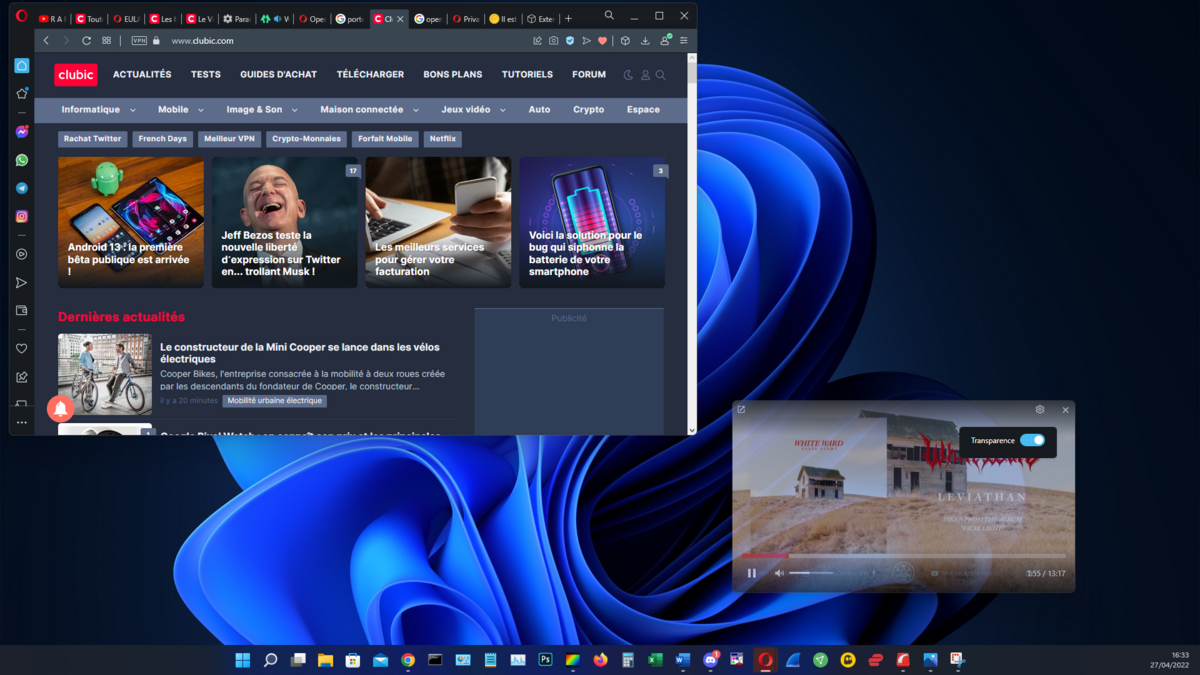Open the Auto category link

[540, 110]
